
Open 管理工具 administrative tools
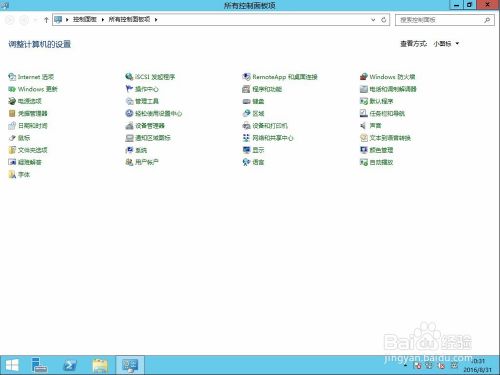(x=142, y=101)
